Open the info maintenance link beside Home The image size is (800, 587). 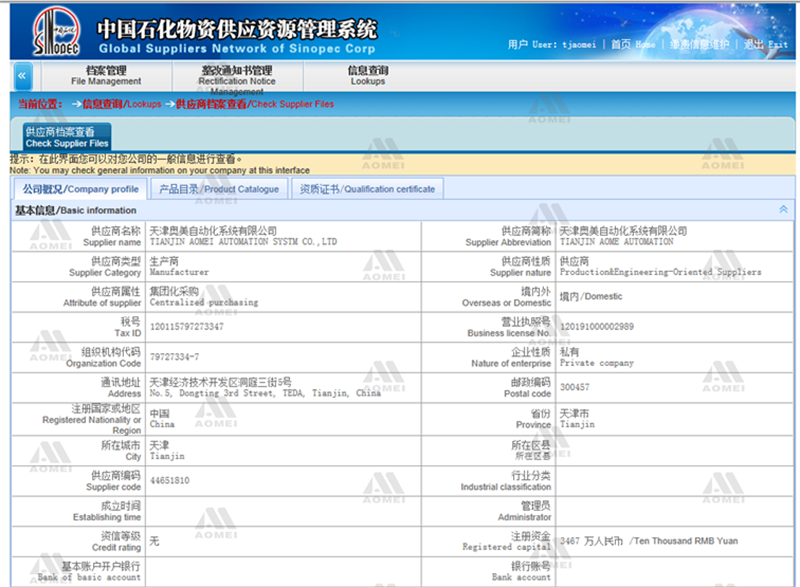(699, 44)
